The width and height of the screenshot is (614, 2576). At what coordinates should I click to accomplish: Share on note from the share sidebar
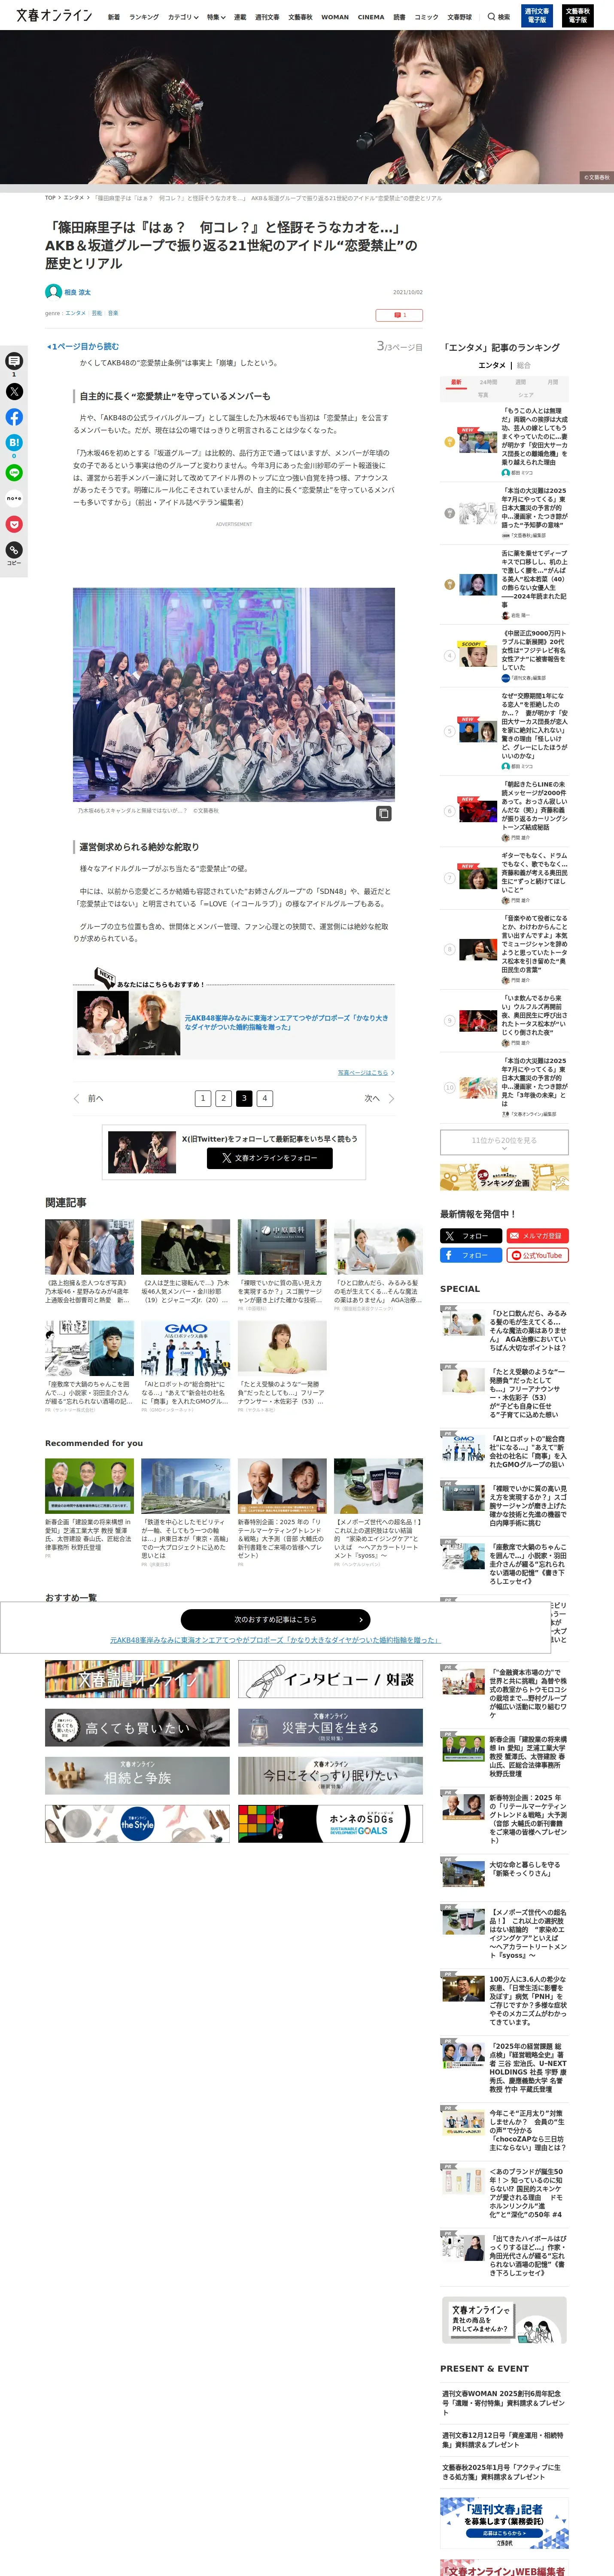(14, 498)
